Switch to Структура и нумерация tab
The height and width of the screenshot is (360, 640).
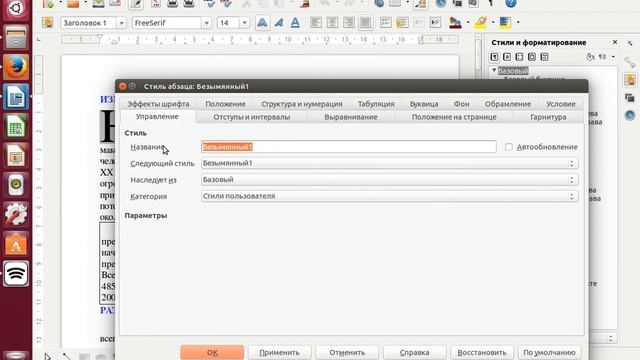(x=302, y=104)
